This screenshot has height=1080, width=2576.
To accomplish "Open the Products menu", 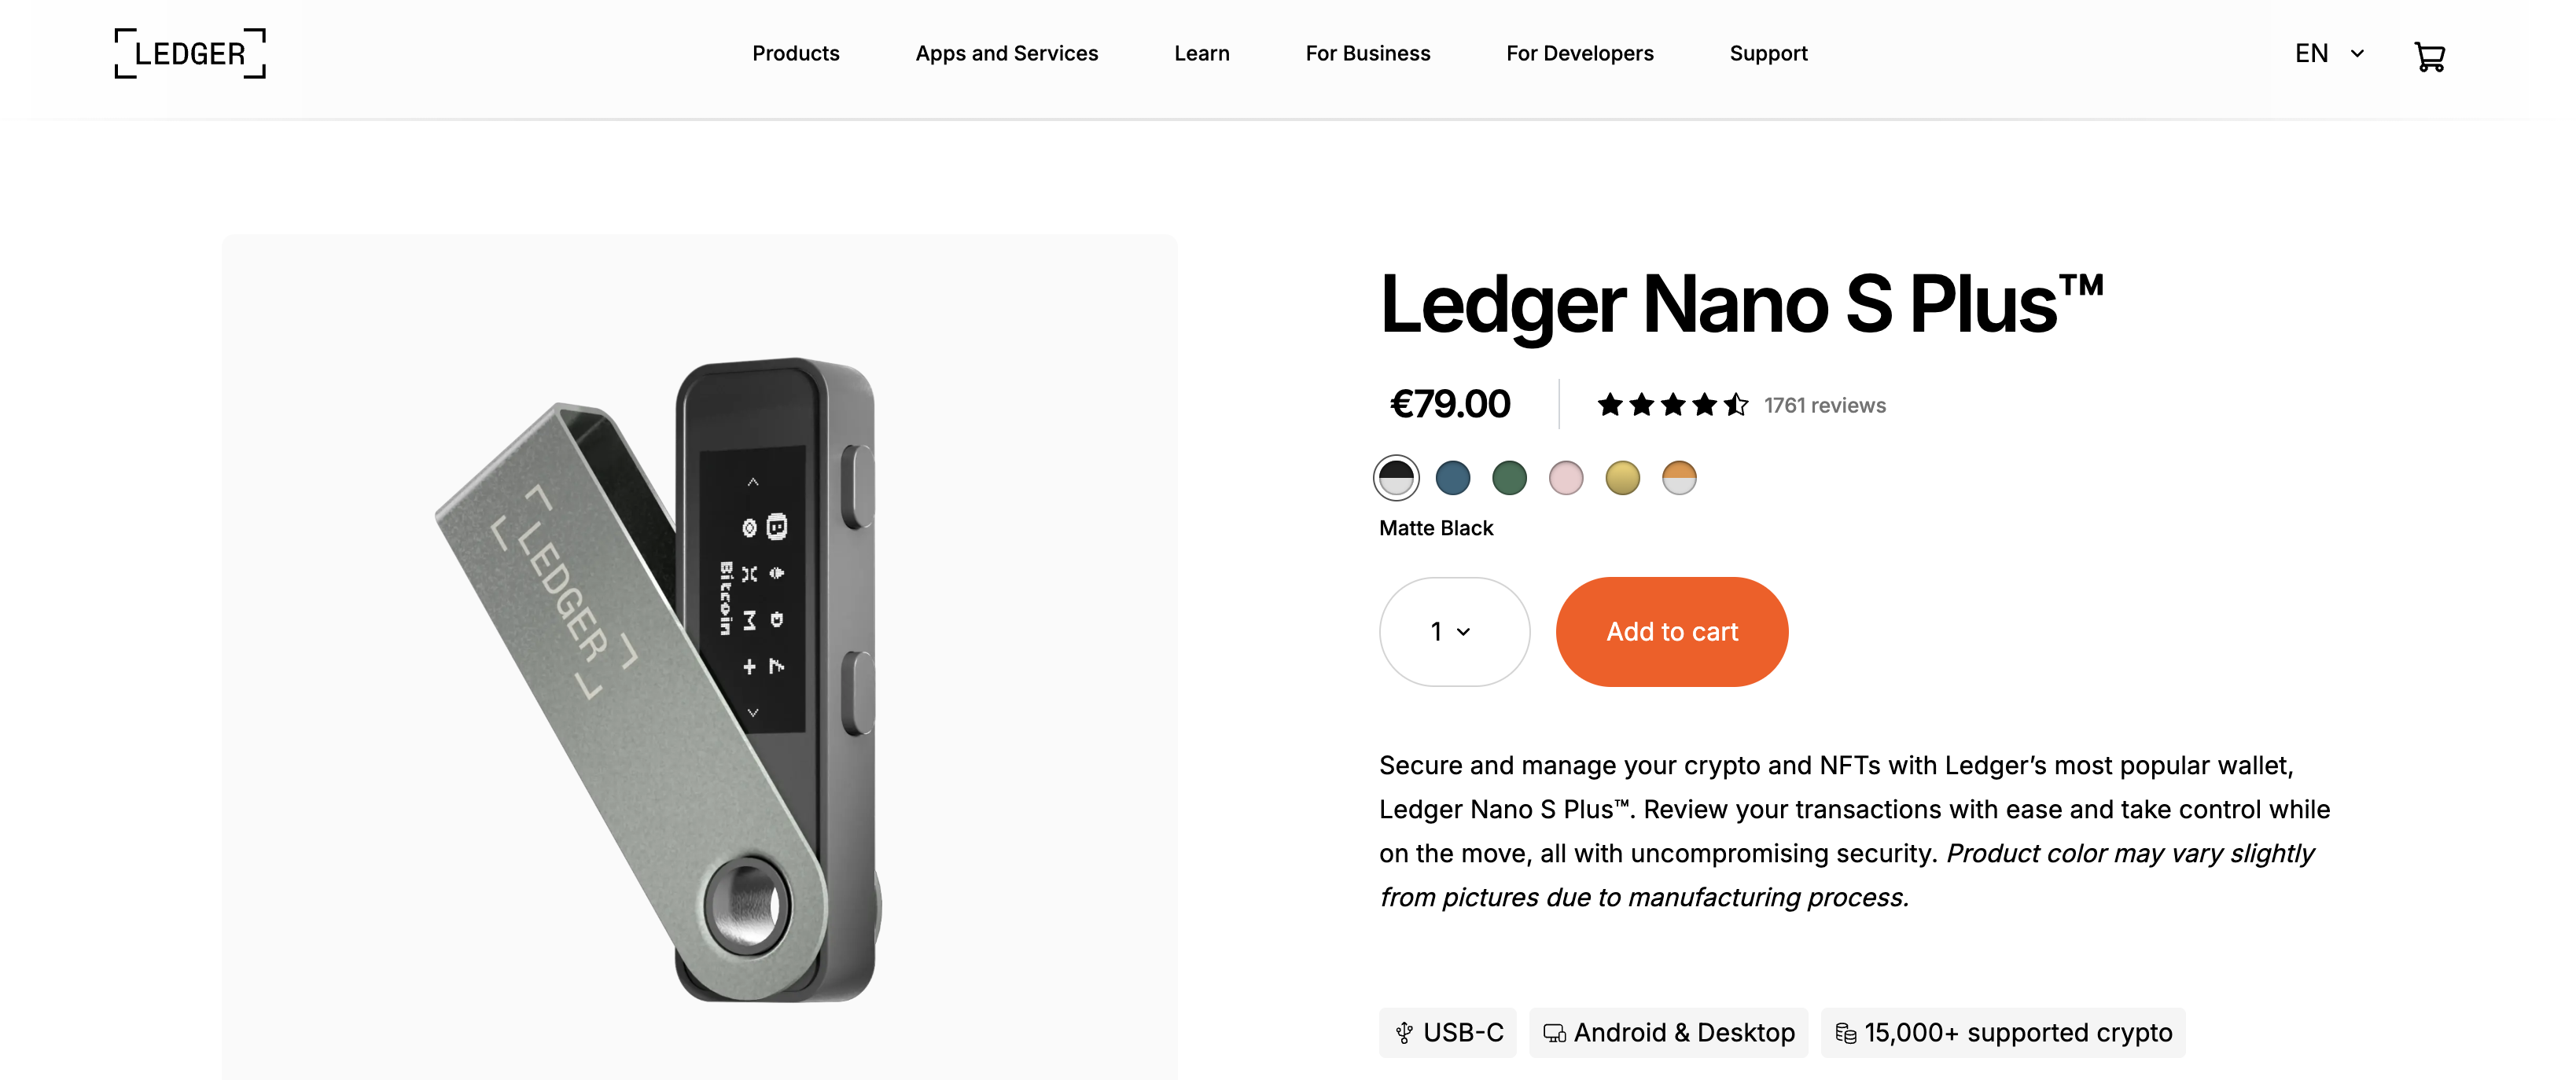I will point(795,54).
